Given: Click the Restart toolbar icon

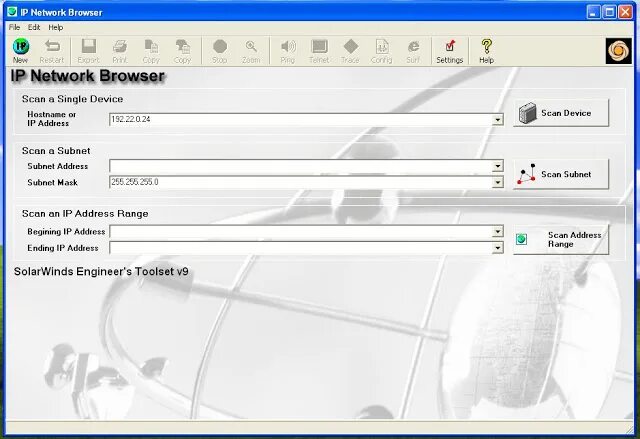Looking at the screenshot, I should pyautogui.click(x=52, y=51).
